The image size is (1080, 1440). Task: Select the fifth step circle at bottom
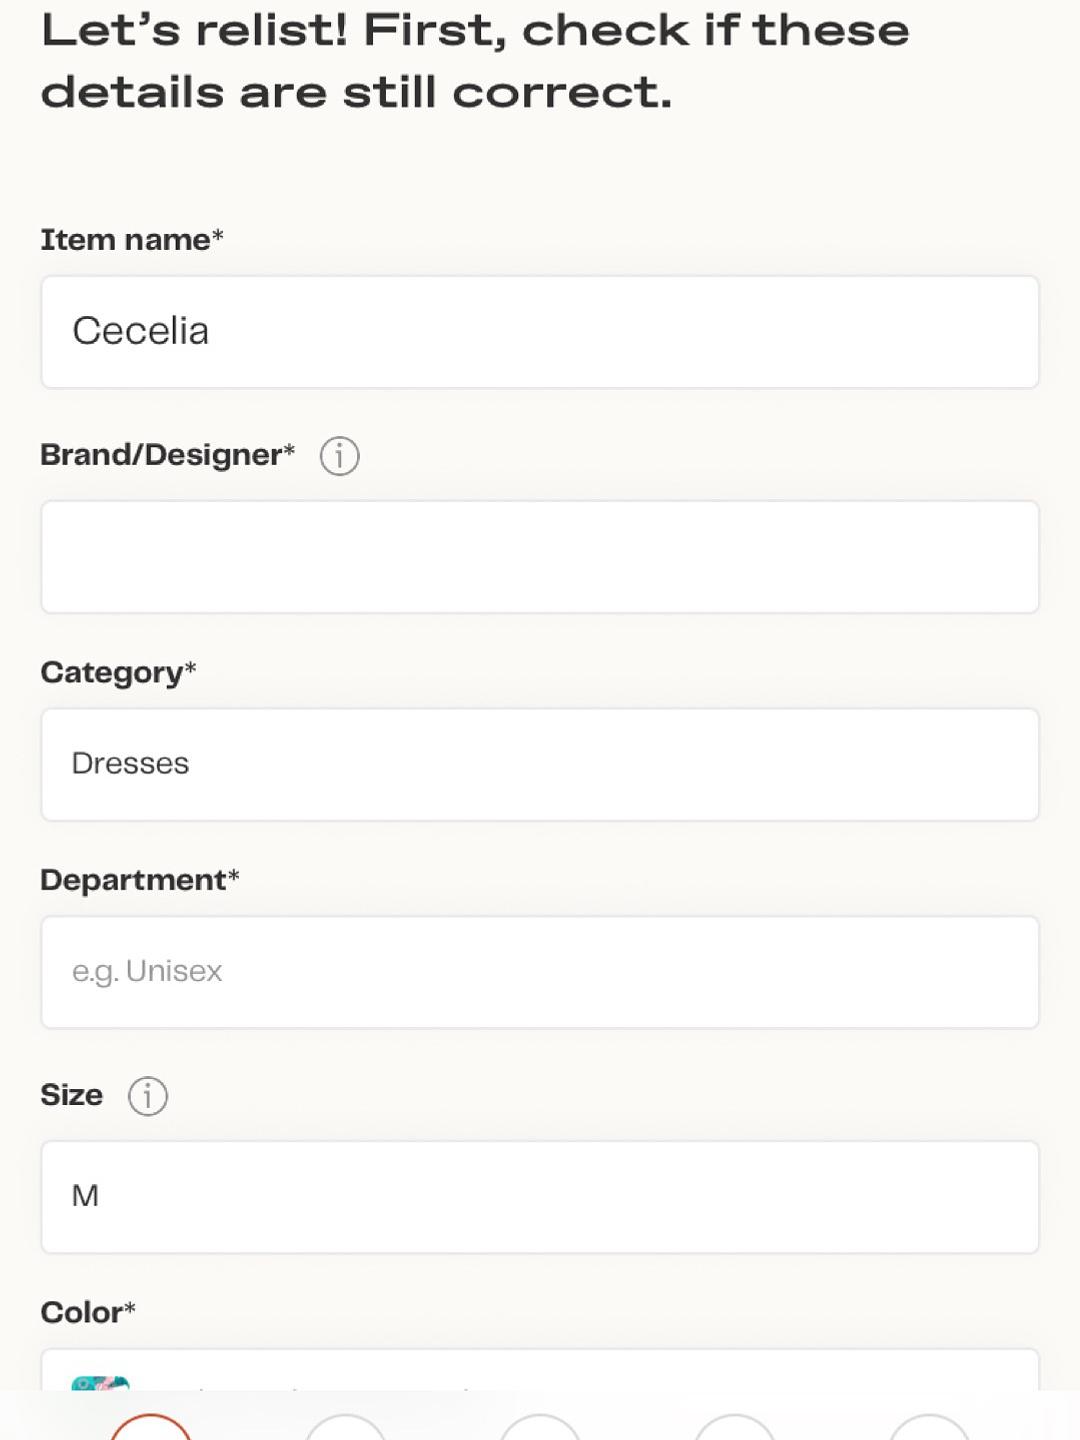pyautogui.click(x=930, y=1427)
